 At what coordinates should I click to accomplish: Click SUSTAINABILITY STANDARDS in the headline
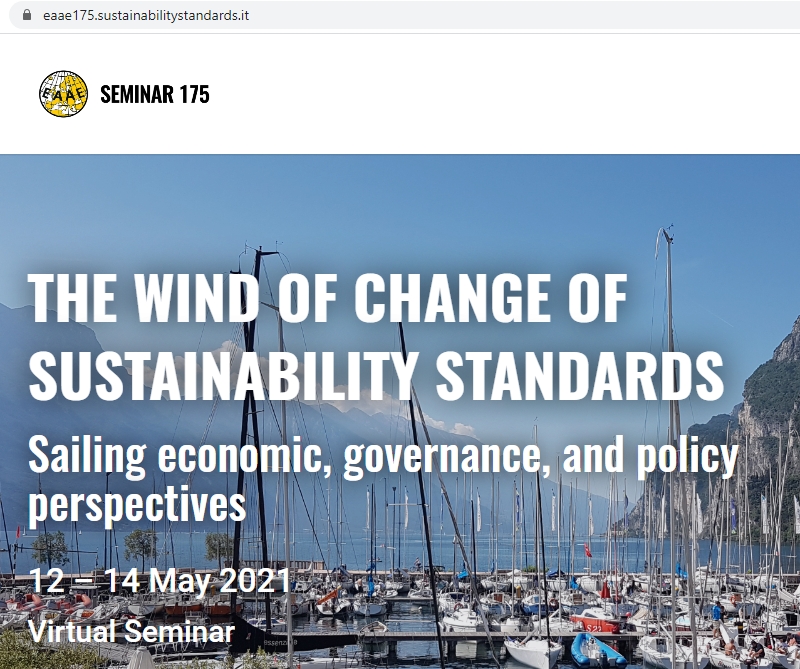click(378, 377)
